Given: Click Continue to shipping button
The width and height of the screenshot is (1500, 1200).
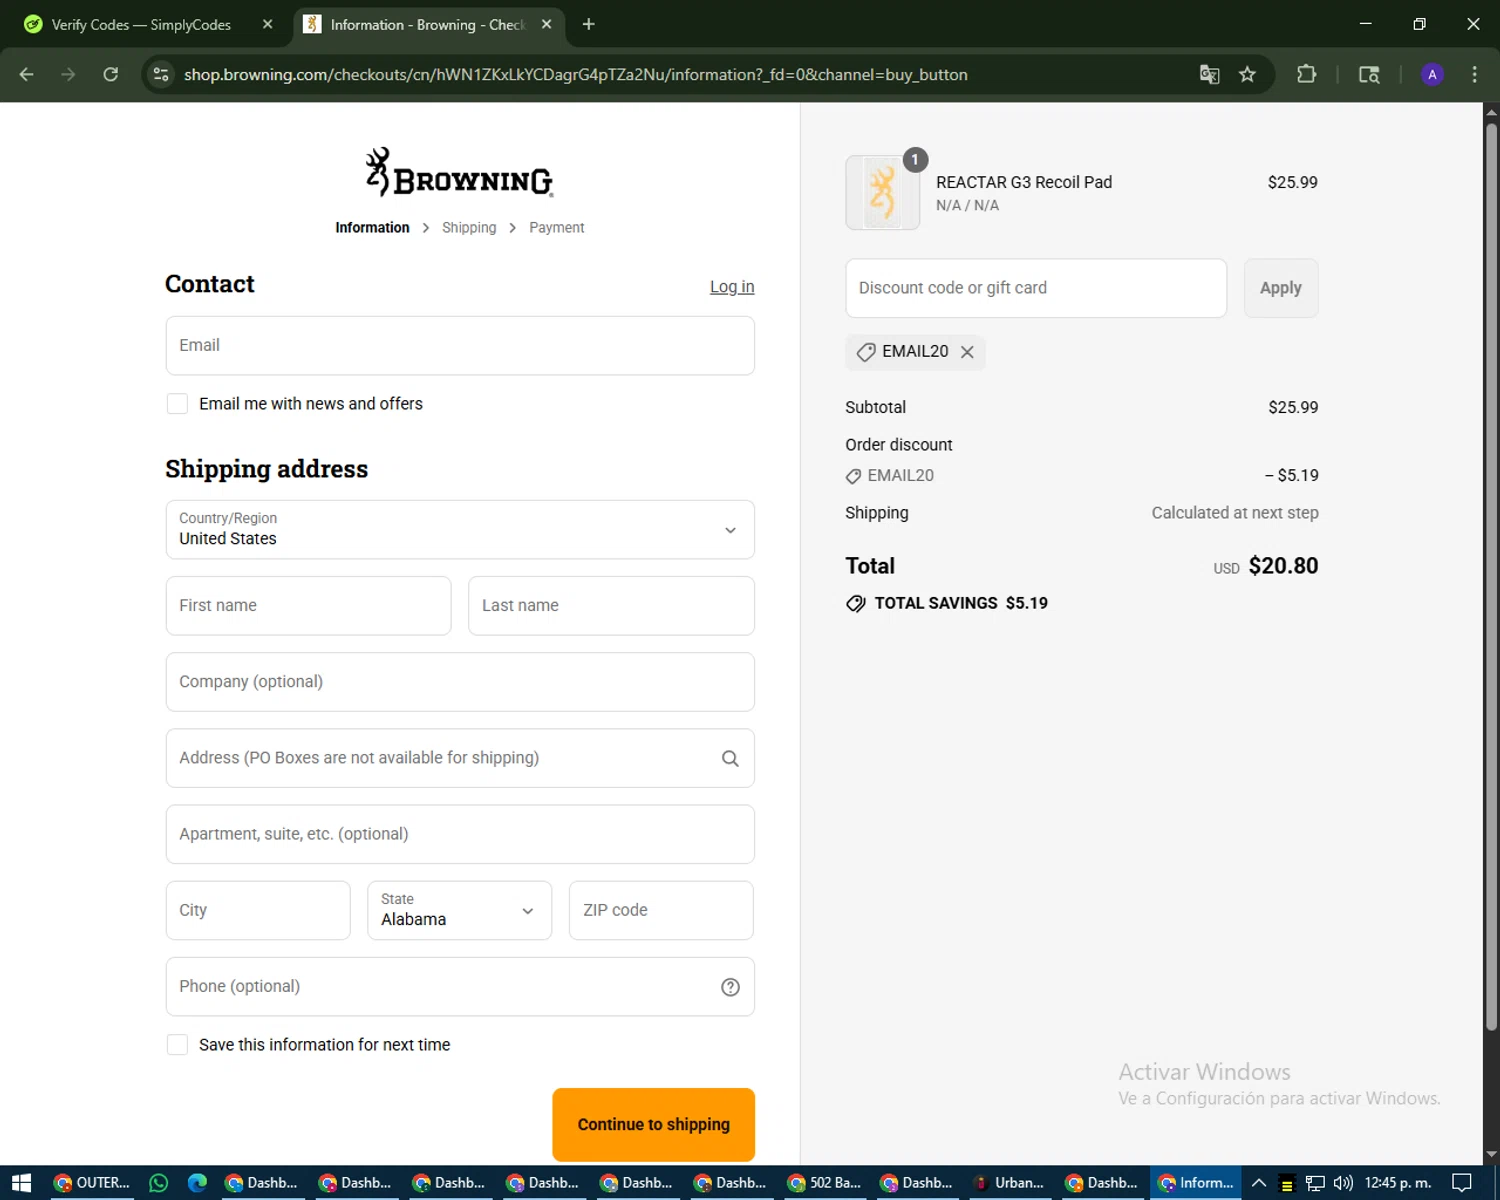Looking at the screenshot, I should point(654,1125).
